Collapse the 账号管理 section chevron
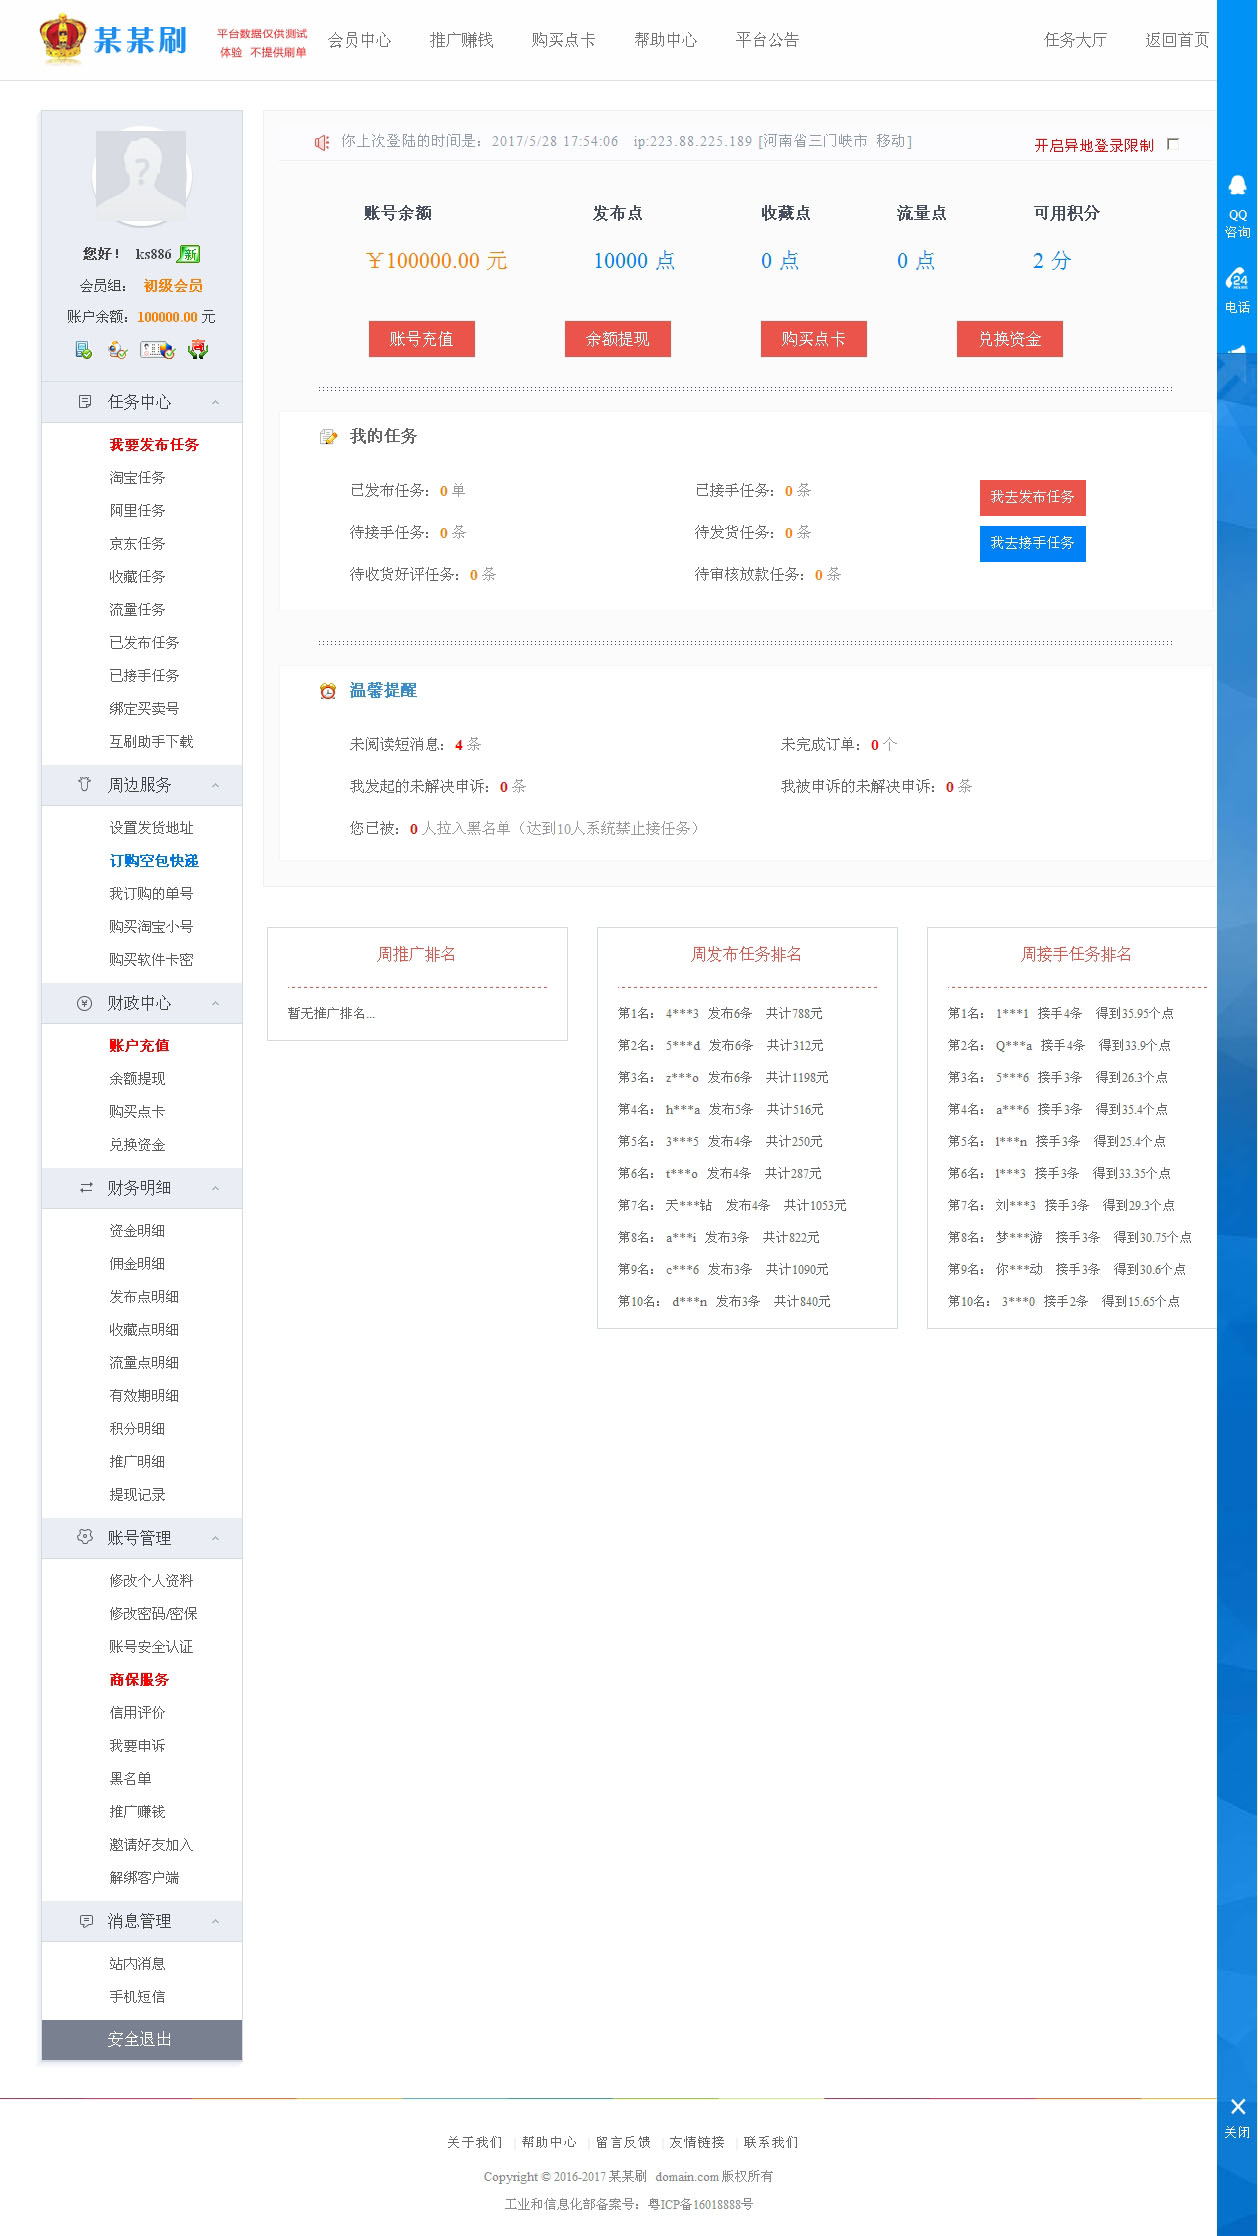Image resolution: width=1258 pixels, height=2236 pixels. point(215,1538)
